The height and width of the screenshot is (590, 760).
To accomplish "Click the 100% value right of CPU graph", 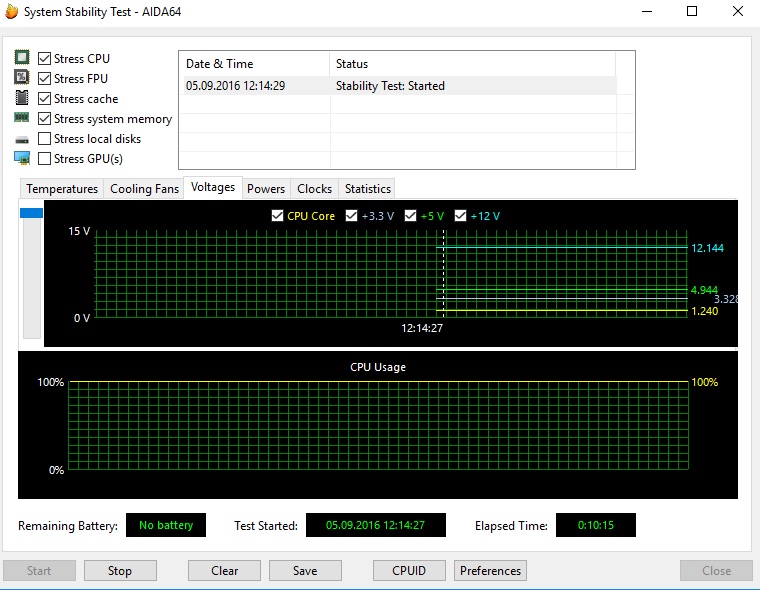I will point(704,382).
